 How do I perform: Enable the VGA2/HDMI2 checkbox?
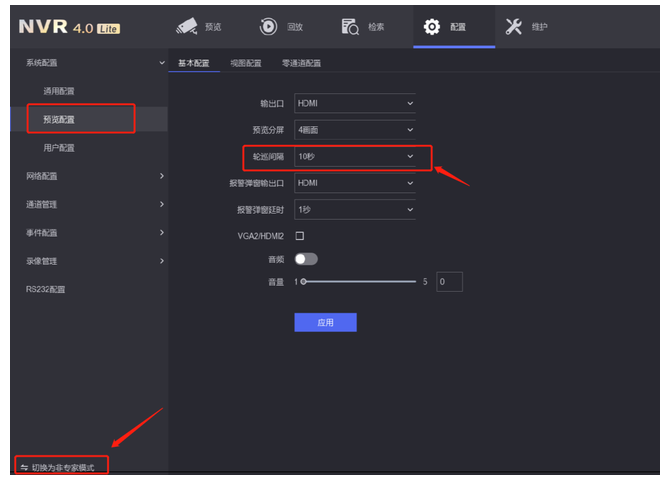(299, 236)
